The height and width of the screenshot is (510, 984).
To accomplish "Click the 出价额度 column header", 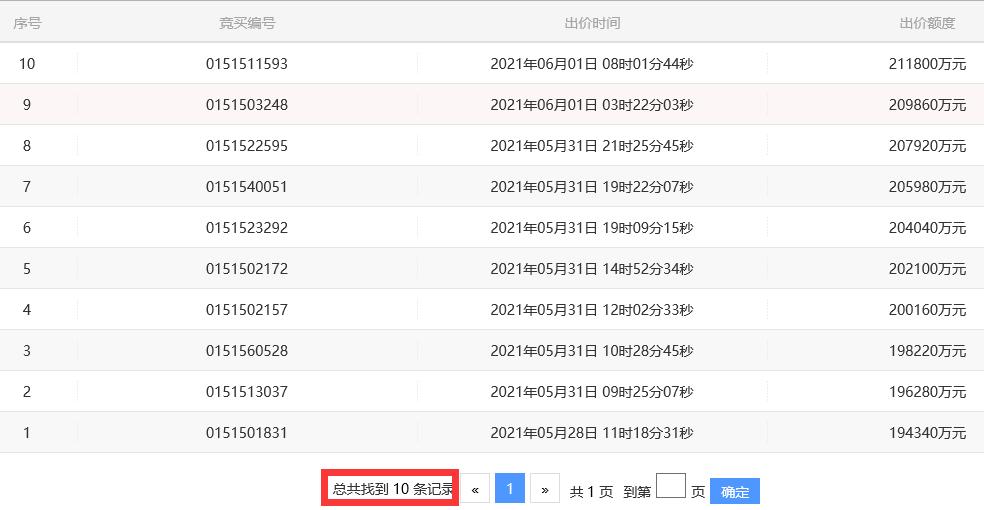I will point(927,23).
